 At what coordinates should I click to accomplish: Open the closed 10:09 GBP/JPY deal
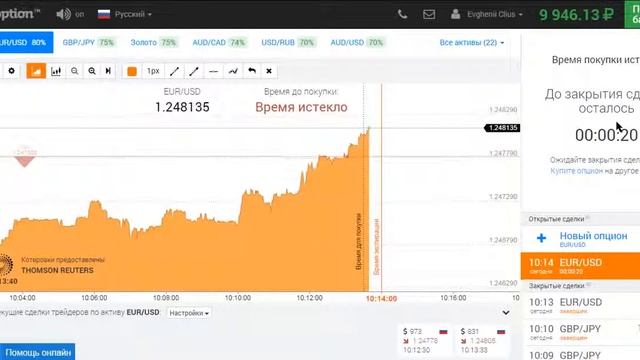point(580,353)
